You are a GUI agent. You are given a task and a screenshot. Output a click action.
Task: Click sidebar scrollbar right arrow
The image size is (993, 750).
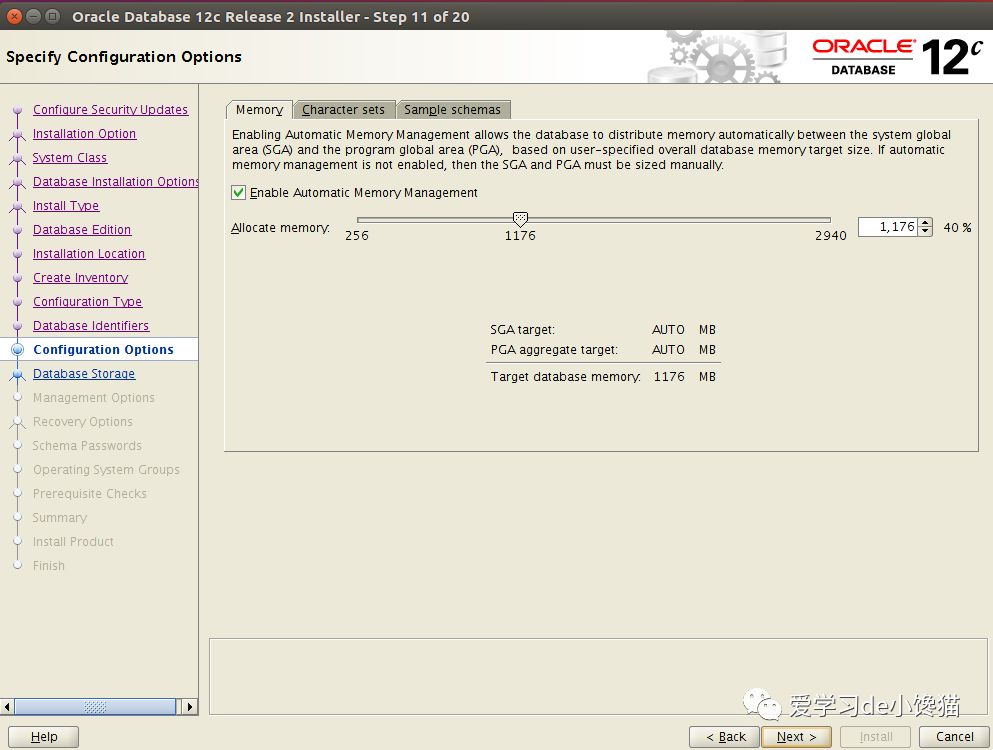[189, 706]
